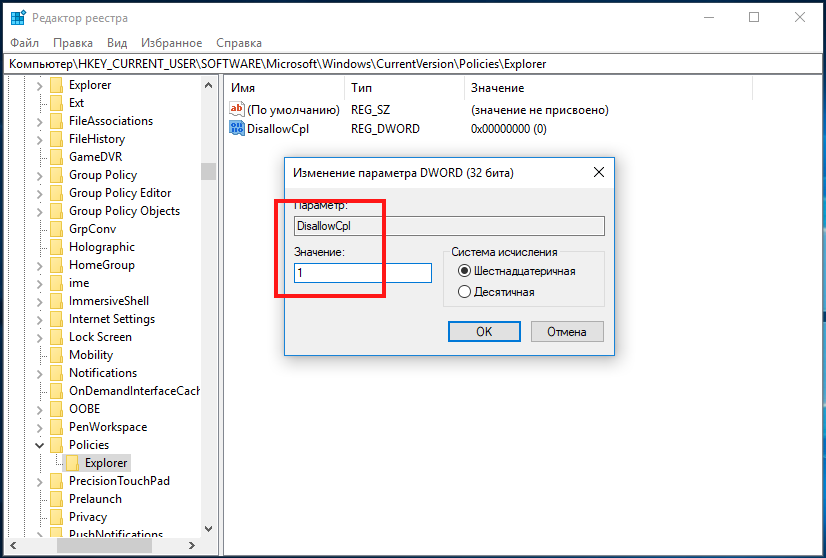Click the Значение input field
This screenshot has height=558, width=826.
[x=362, y=273]
